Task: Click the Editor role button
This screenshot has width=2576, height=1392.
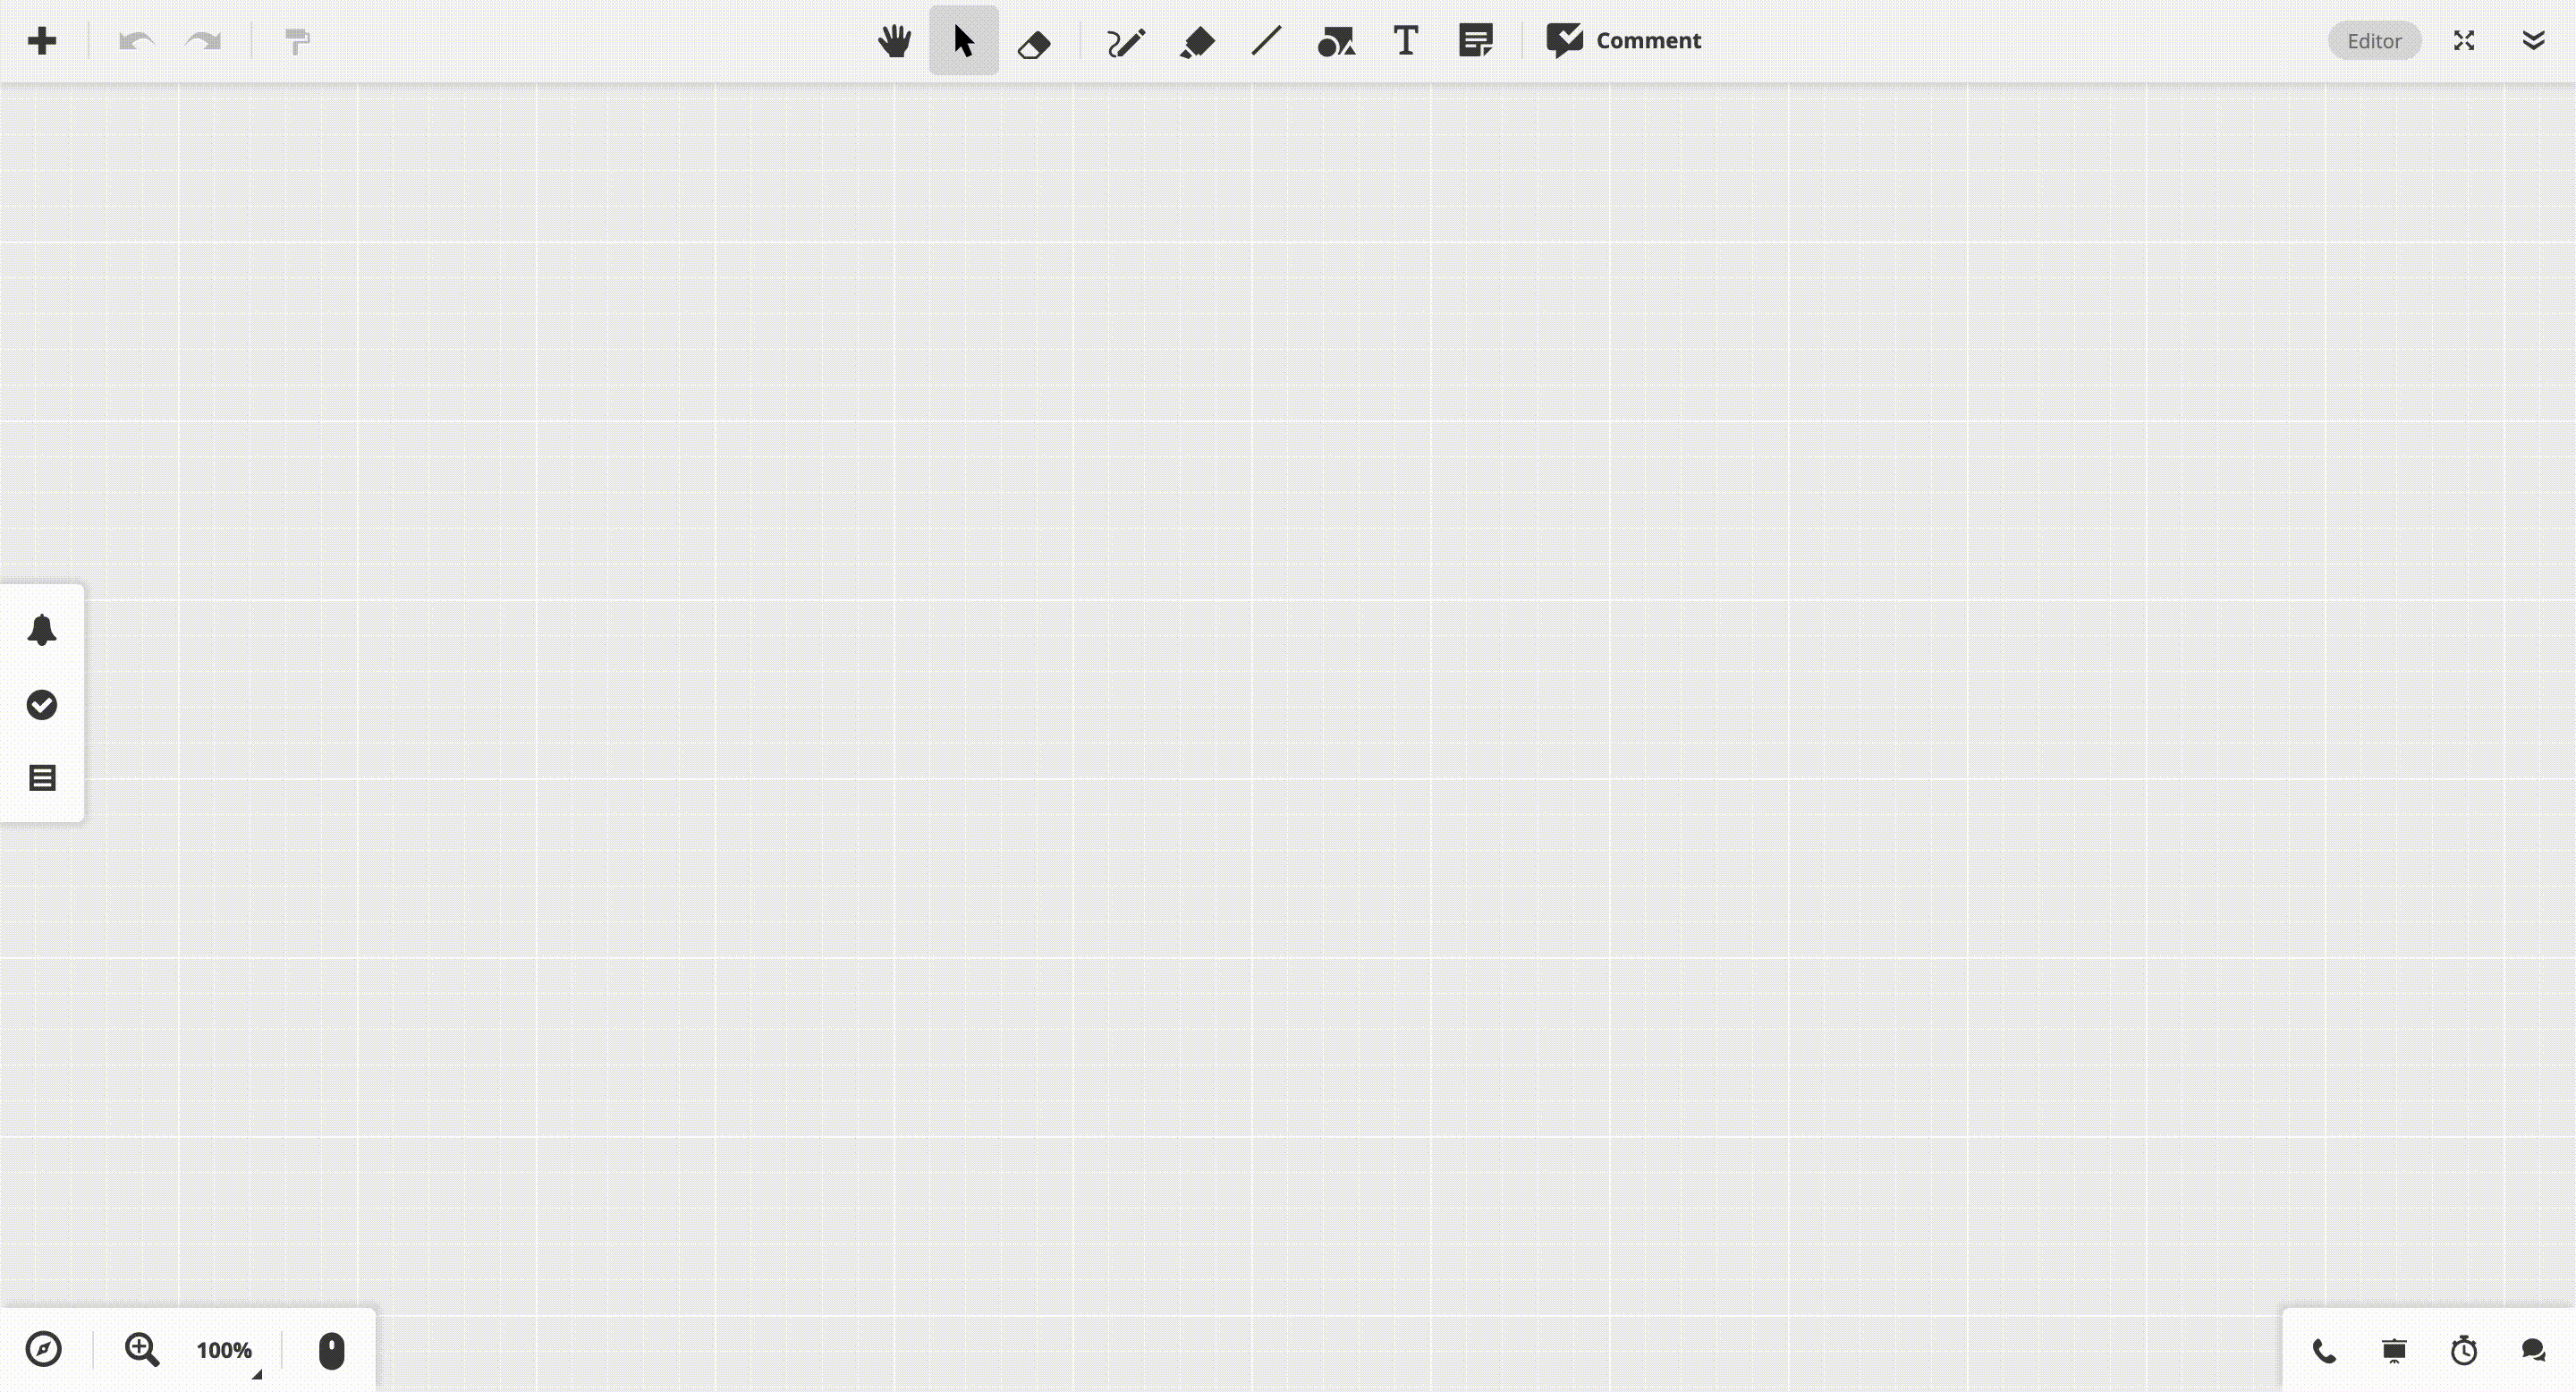Action: [x=2374, y=40]
